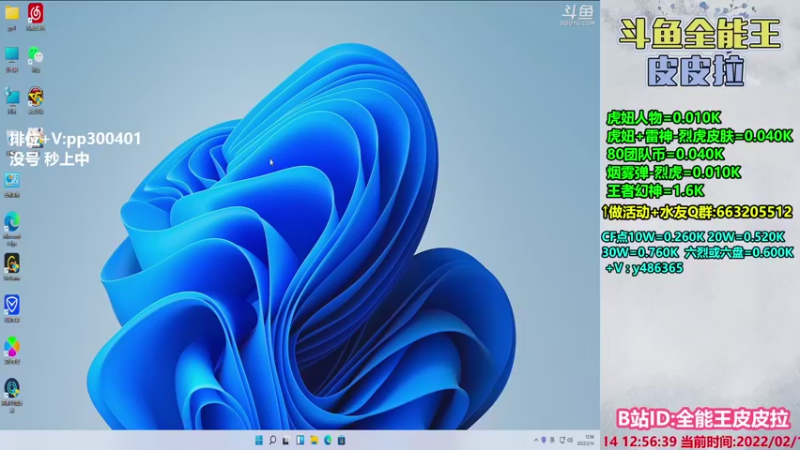Image resolution: width=800 pixels, height=450 pixels.
Task: Open taskbar Search
Action: 272,440
